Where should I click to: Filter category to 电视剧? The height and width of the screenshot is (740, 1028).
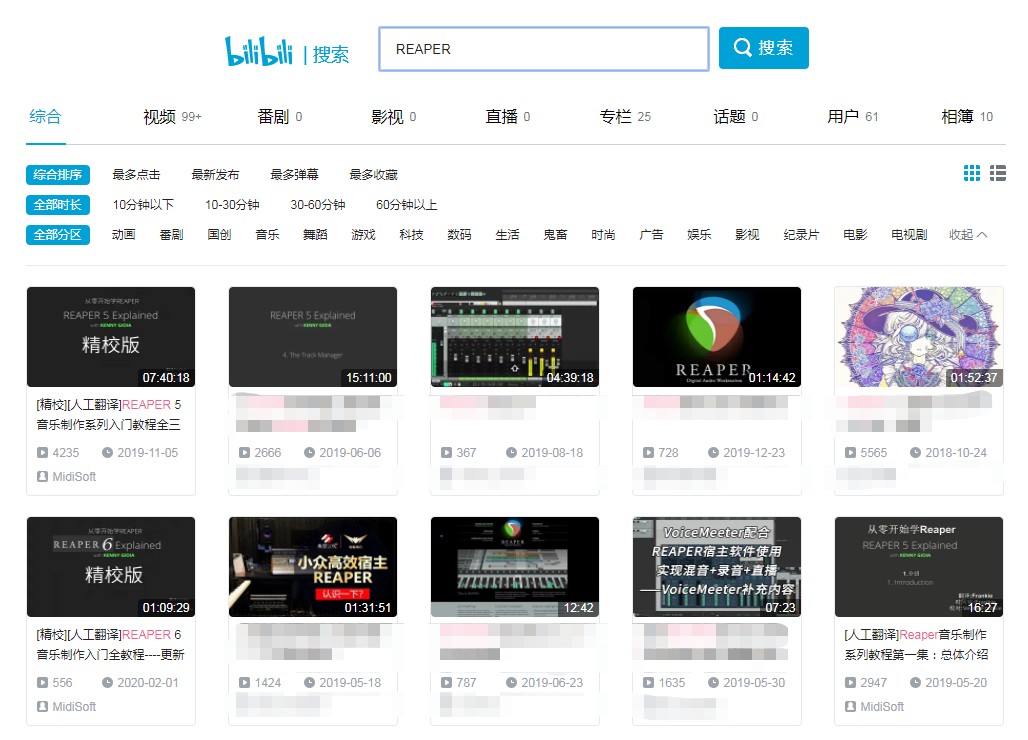pyautogui.click(x=909, y=235)
